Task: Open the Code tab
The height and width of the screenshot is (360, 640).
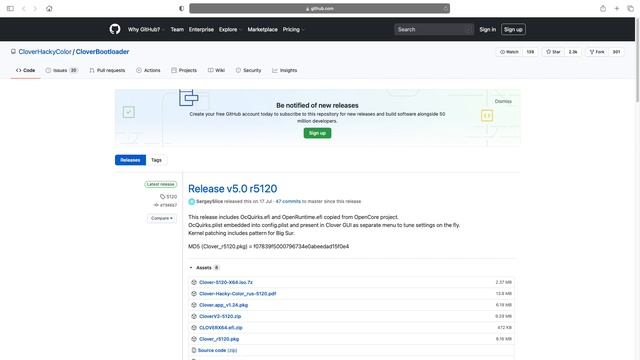Action: point(25,70)
